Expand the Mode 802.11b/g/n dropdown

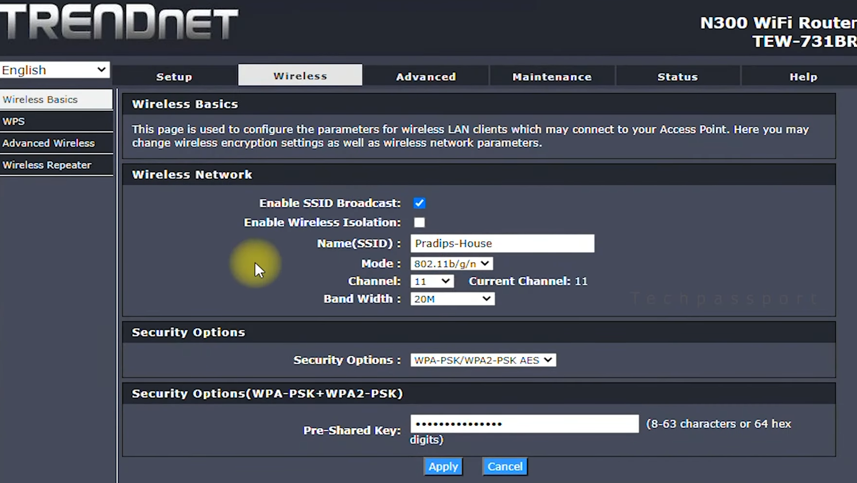tap(452, 264)
